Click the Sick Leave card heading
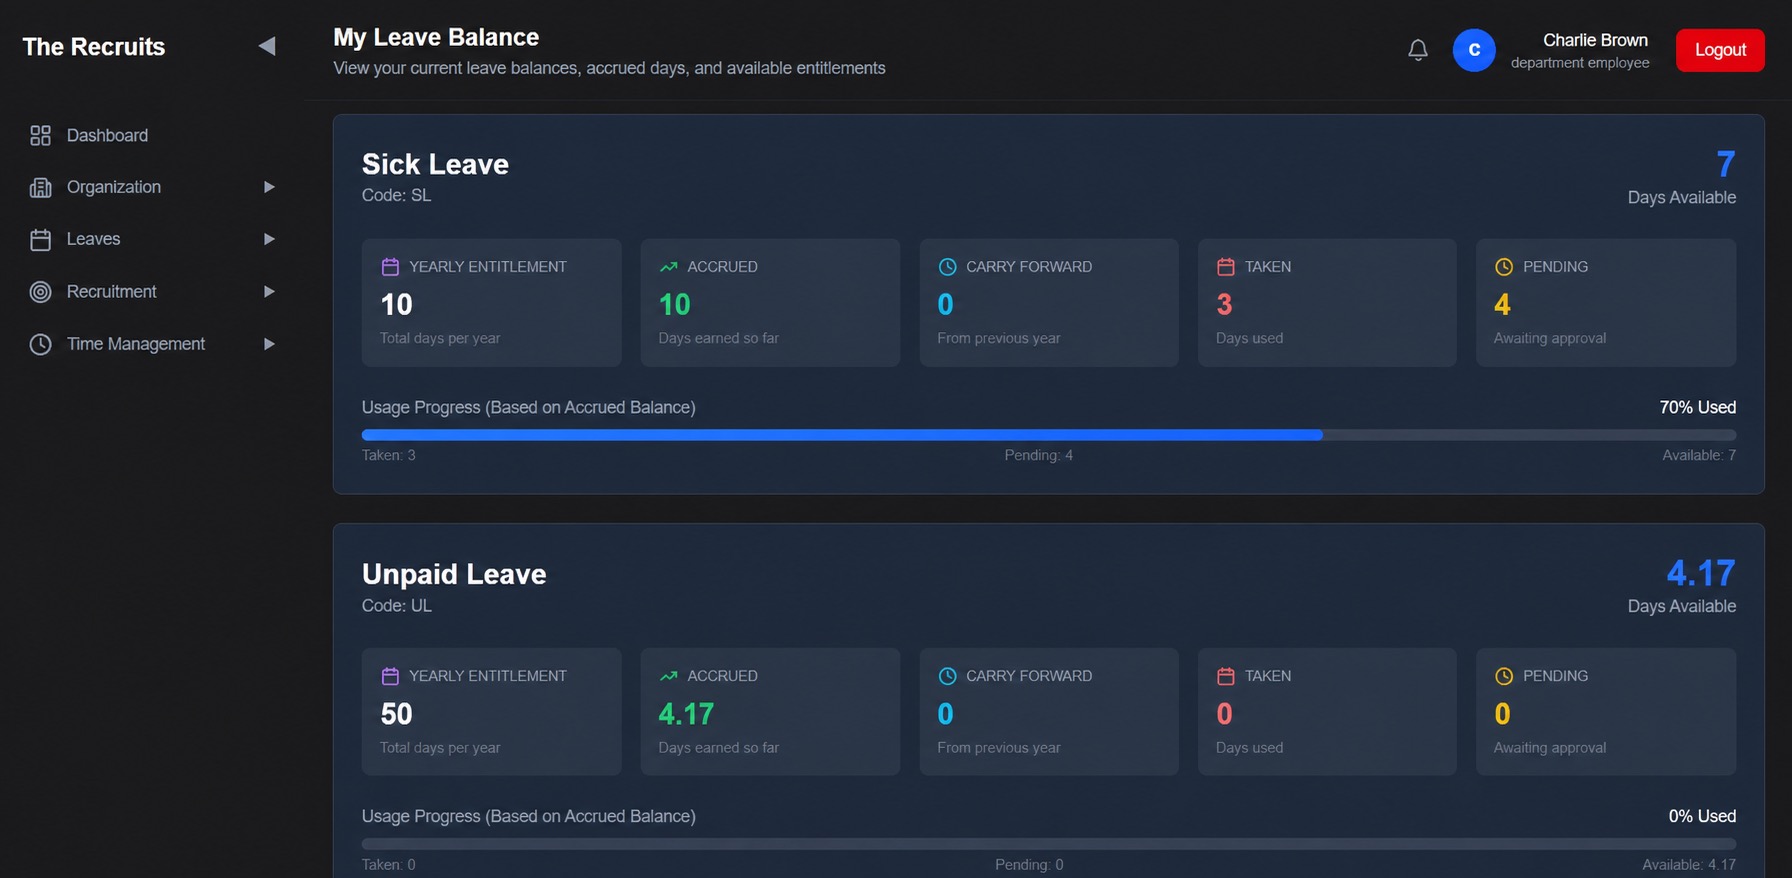This screenshot has width=1792, height=878. point(435,164)
